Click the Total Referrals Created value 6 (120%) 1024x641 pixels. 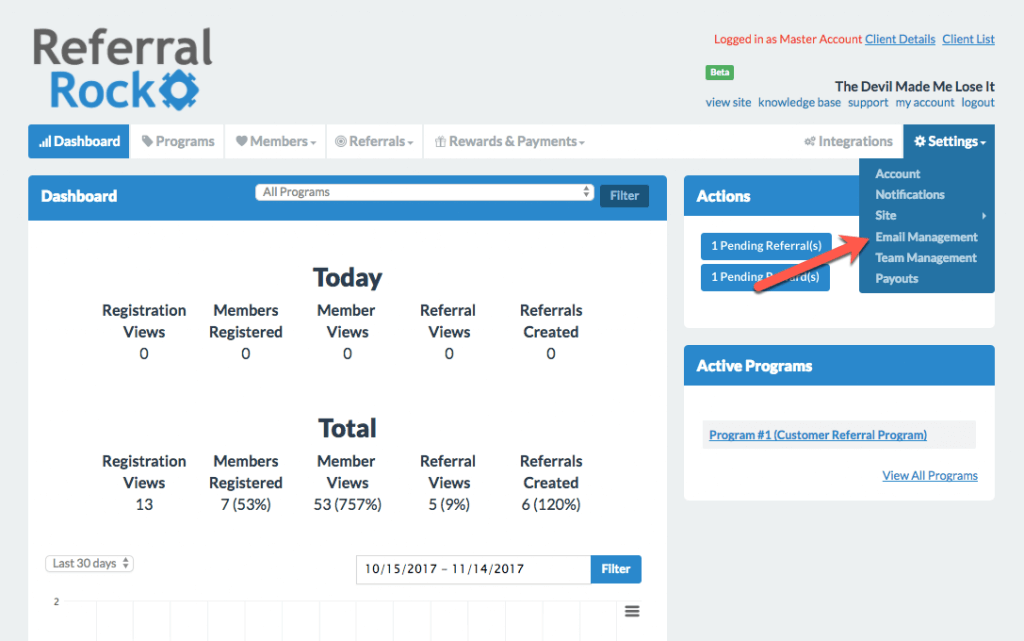pos(551,505)
